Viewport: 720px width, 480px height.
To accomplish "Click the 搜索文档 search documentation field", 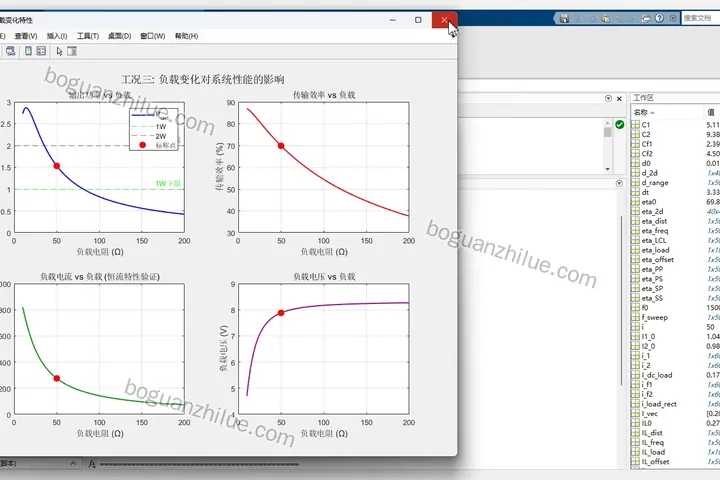I will point(701,18).
